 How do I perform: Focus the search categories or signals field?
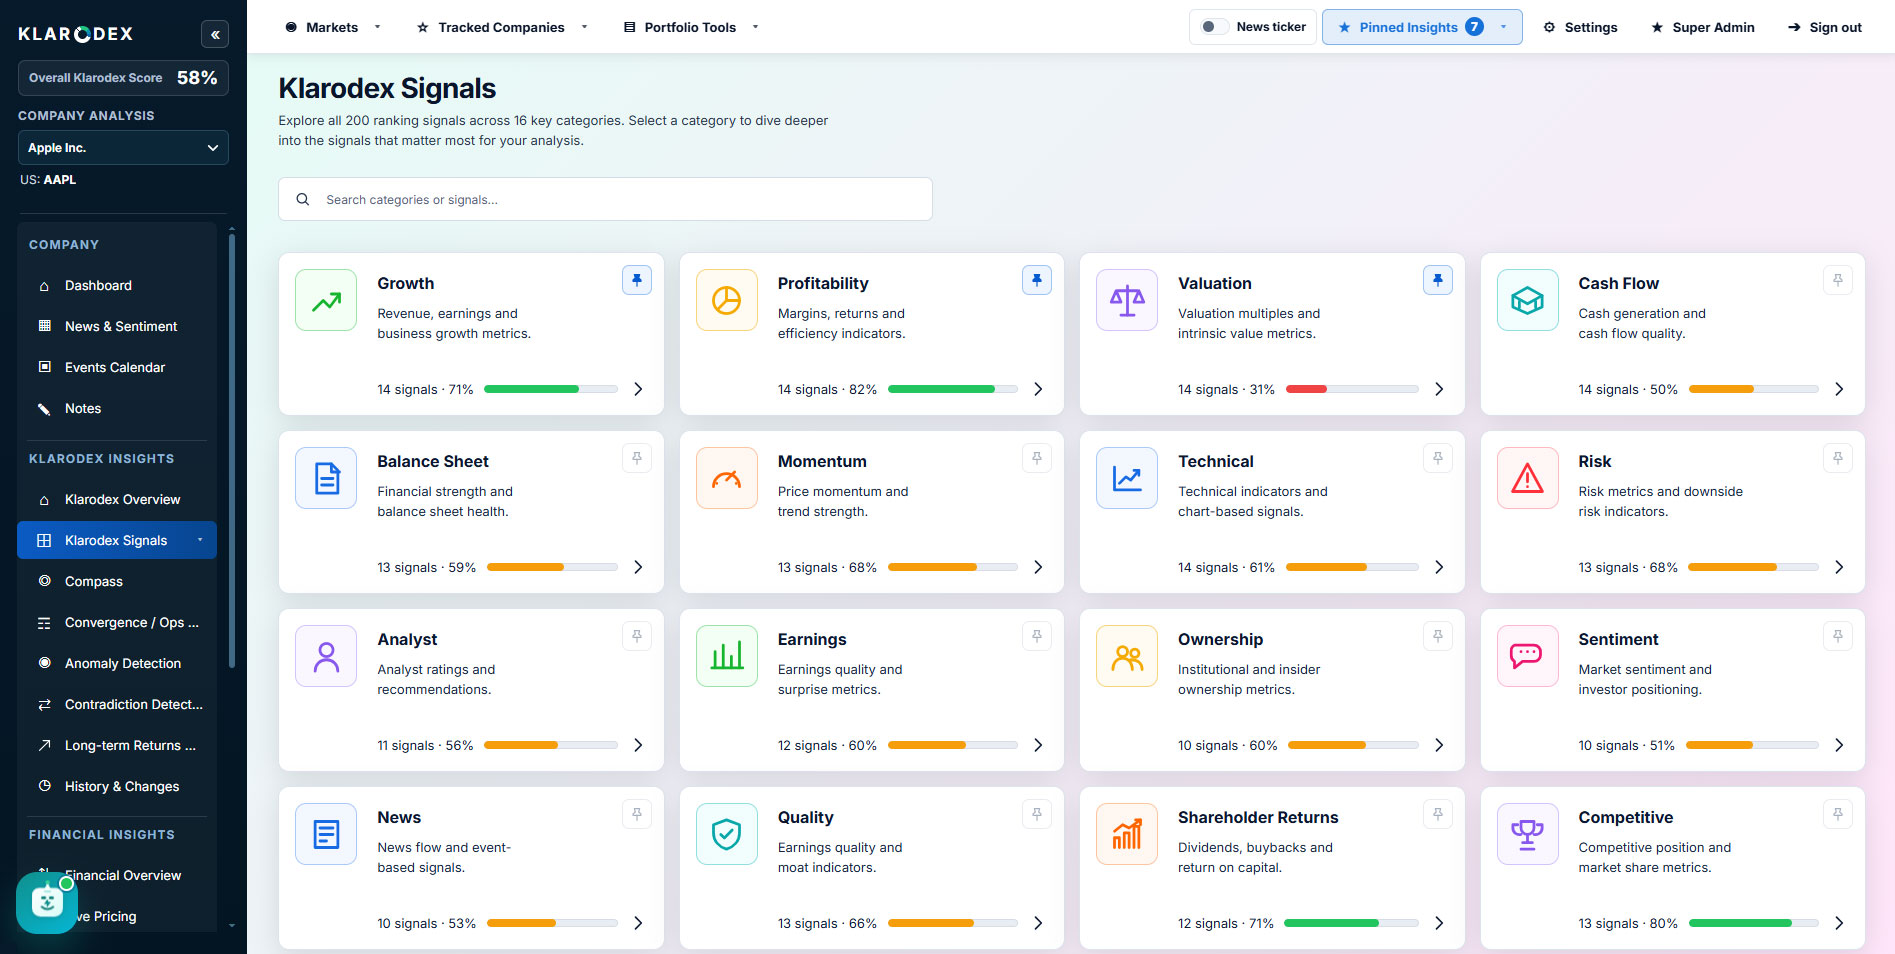(605, 199)
